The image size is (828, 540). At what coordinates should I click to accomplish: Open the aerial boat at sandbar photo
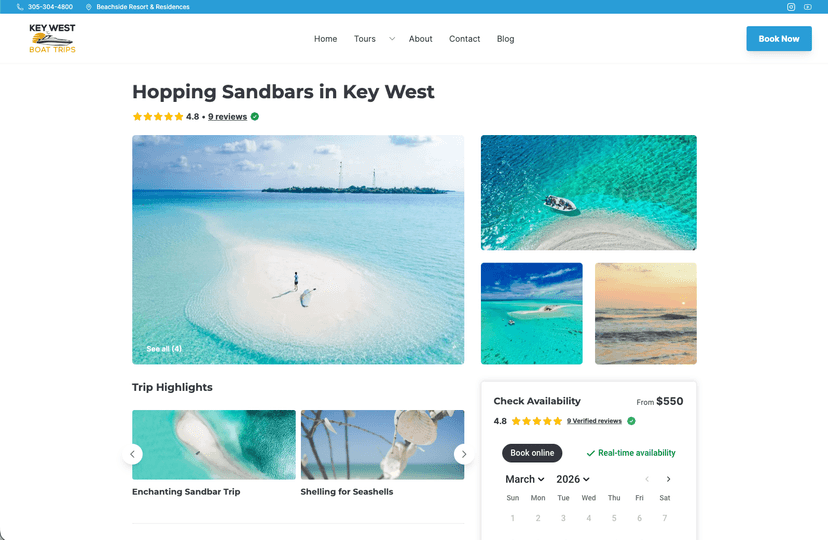point(588,193)
